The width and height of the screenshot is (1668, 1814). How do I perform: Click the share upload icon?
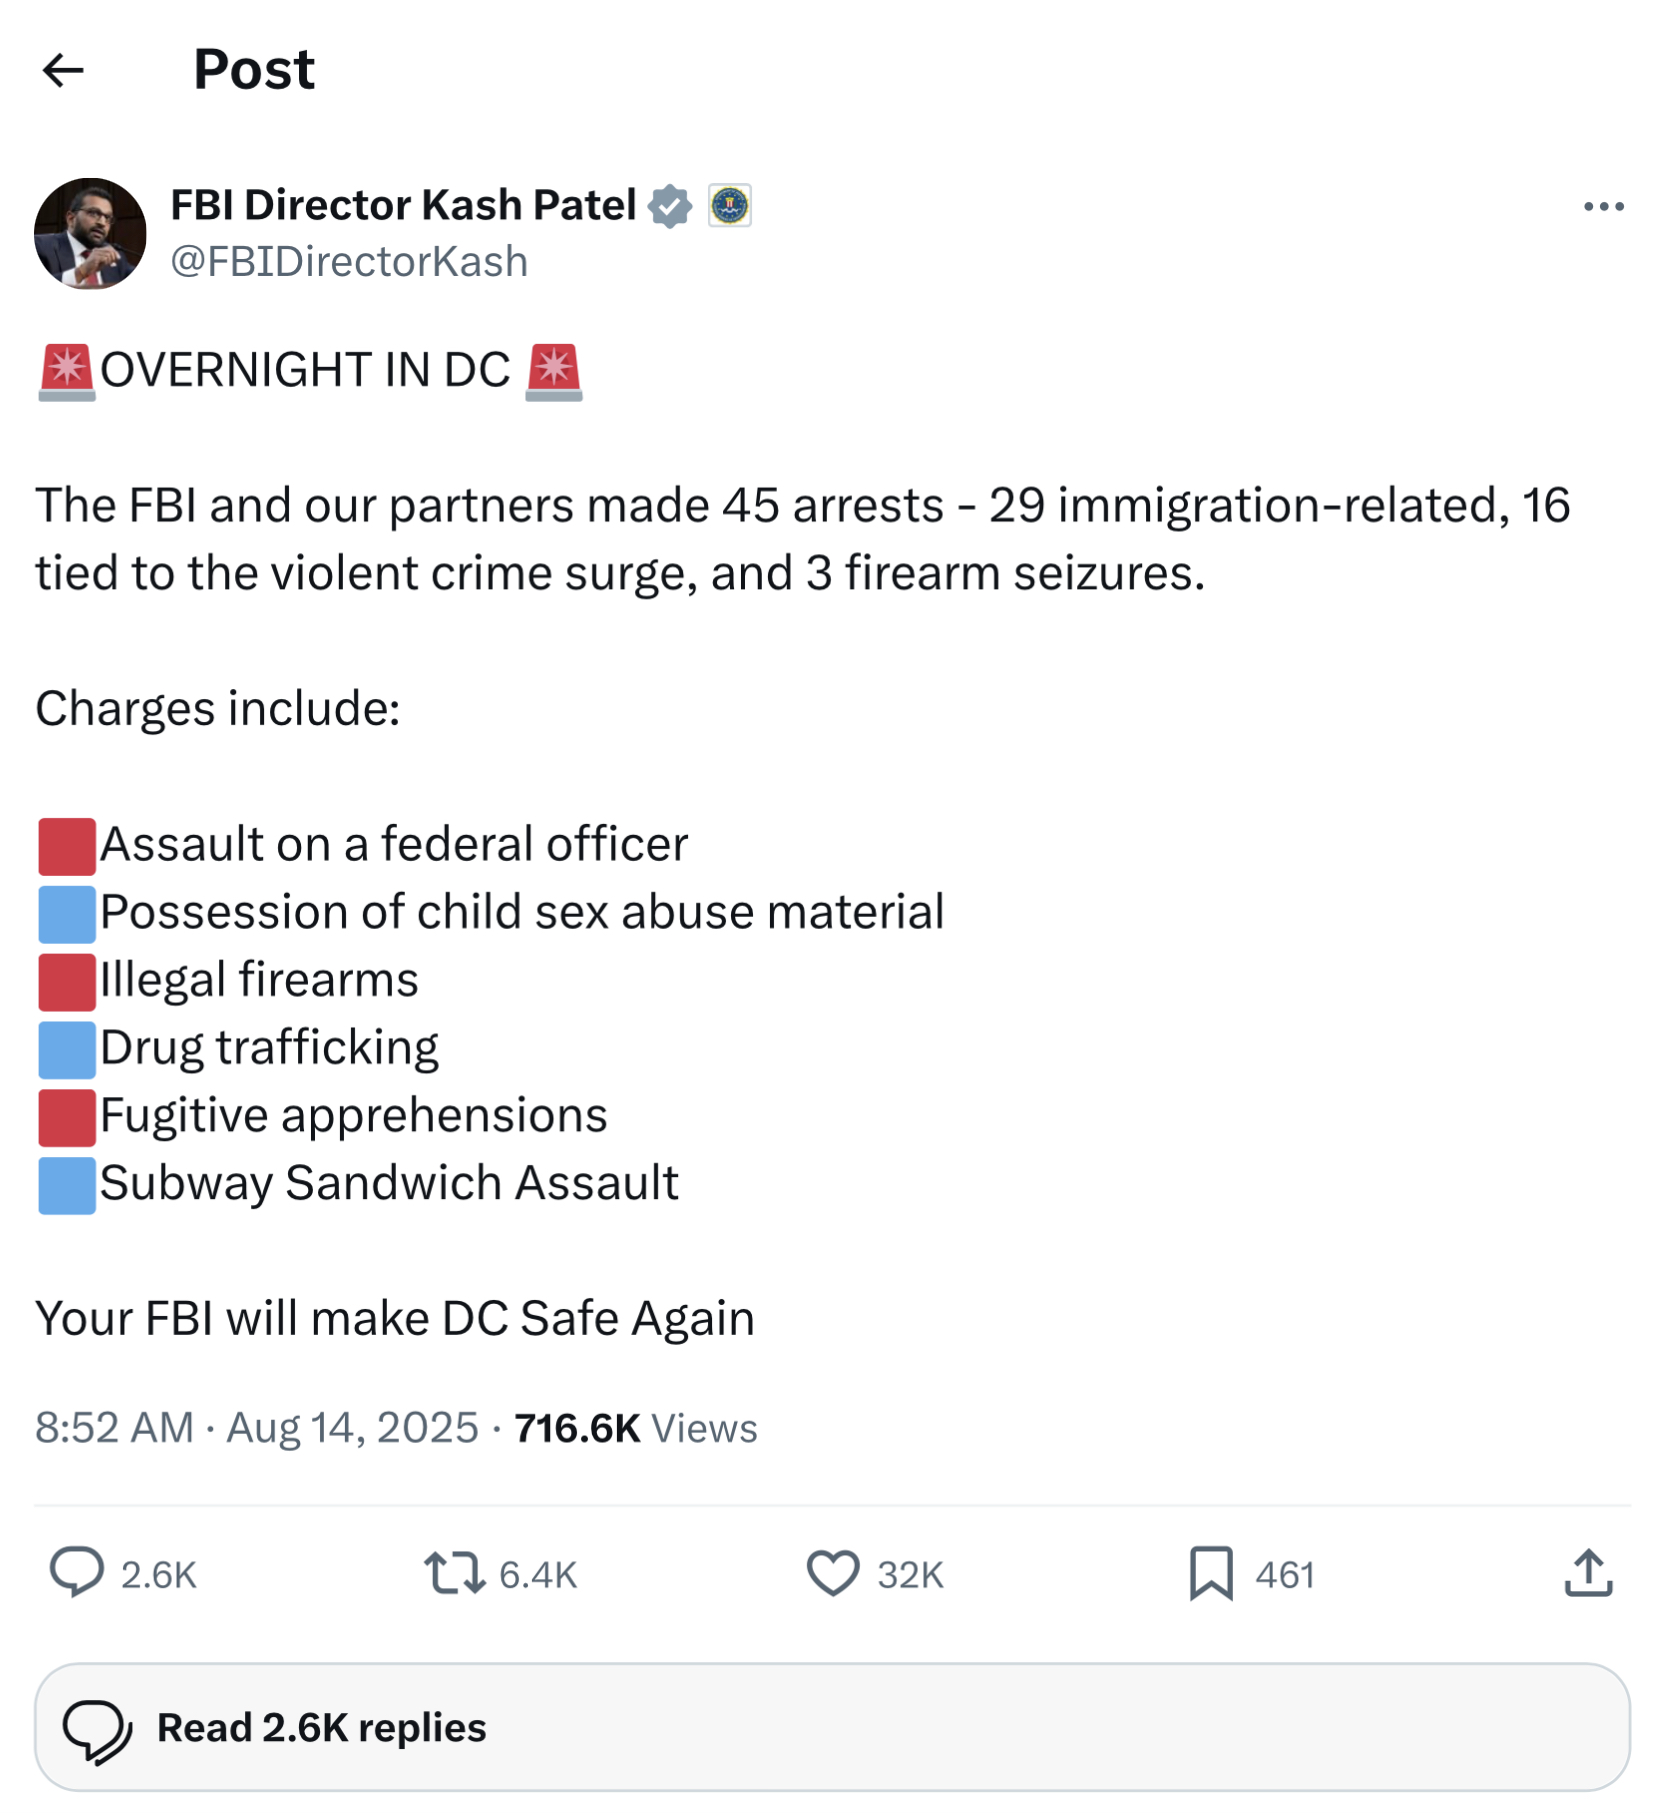pyautogui.click(x=1588, y=1573)
